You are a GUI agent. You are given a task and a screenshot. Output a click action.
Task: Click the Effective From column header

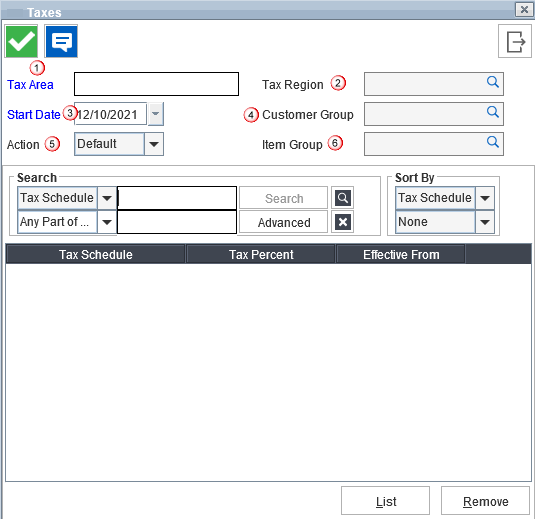tap(401, 255)
